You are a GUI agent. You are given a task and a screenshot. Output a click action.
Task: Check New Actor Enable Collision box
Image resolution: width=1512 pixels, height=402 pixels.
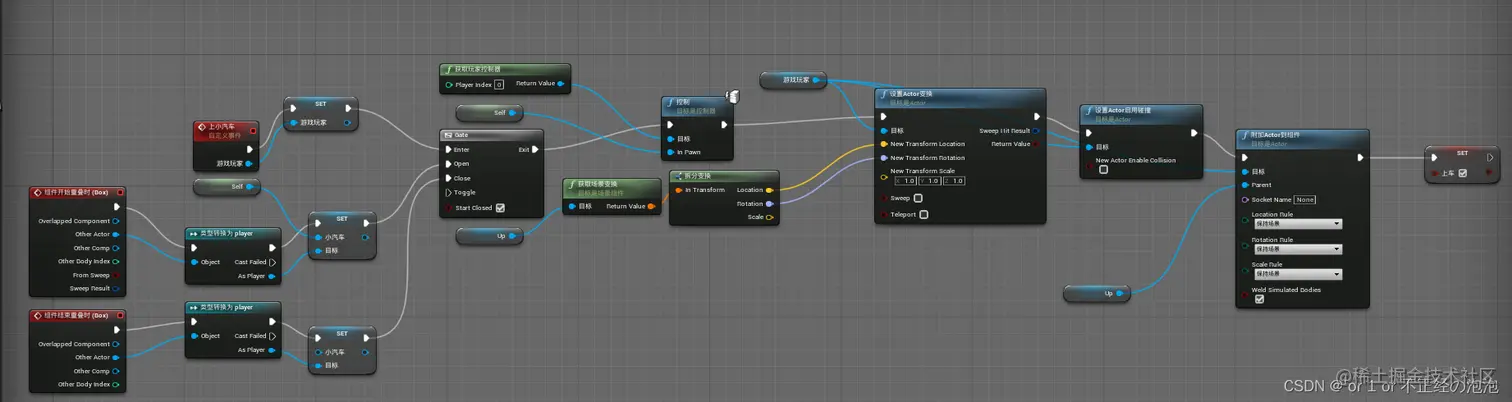click(1103, 170)
